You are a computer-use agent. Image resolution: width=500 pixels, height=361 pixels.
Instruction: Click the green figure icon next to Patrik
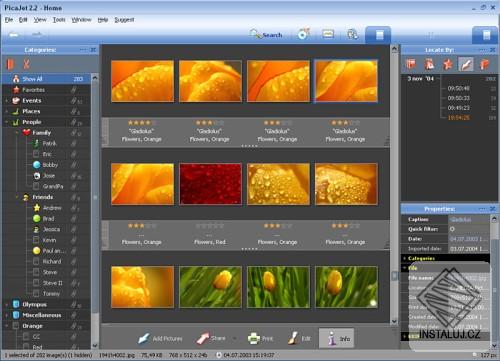pos(37,143)
